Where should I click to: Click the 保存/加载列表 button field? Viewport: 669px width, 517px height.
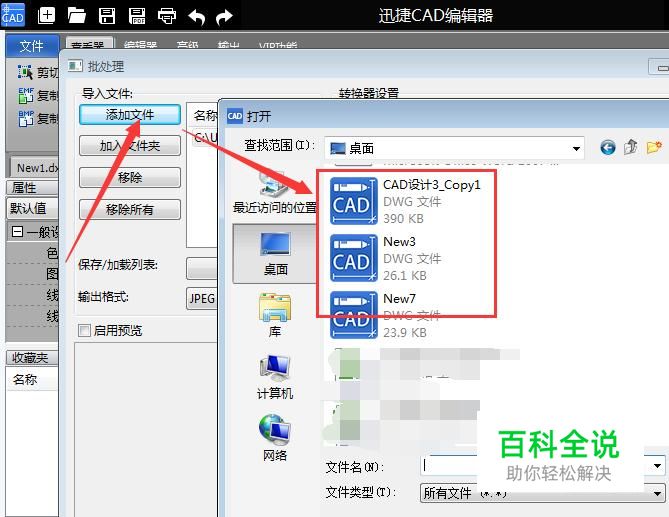tap(202, 268)
